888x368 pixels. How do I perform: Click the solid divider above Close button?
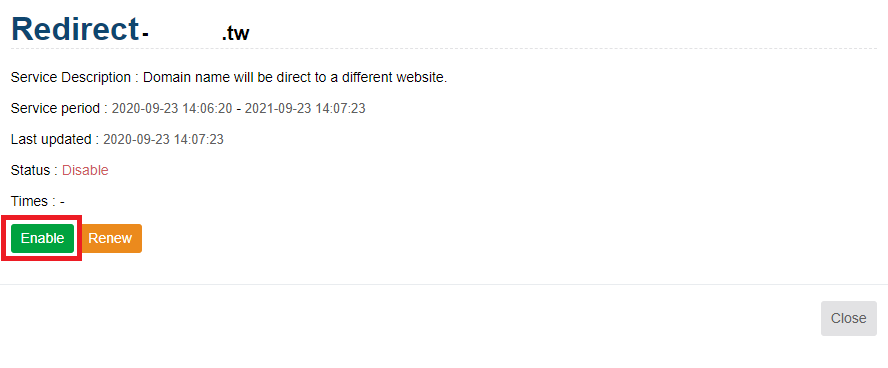(x=444, y=284)
